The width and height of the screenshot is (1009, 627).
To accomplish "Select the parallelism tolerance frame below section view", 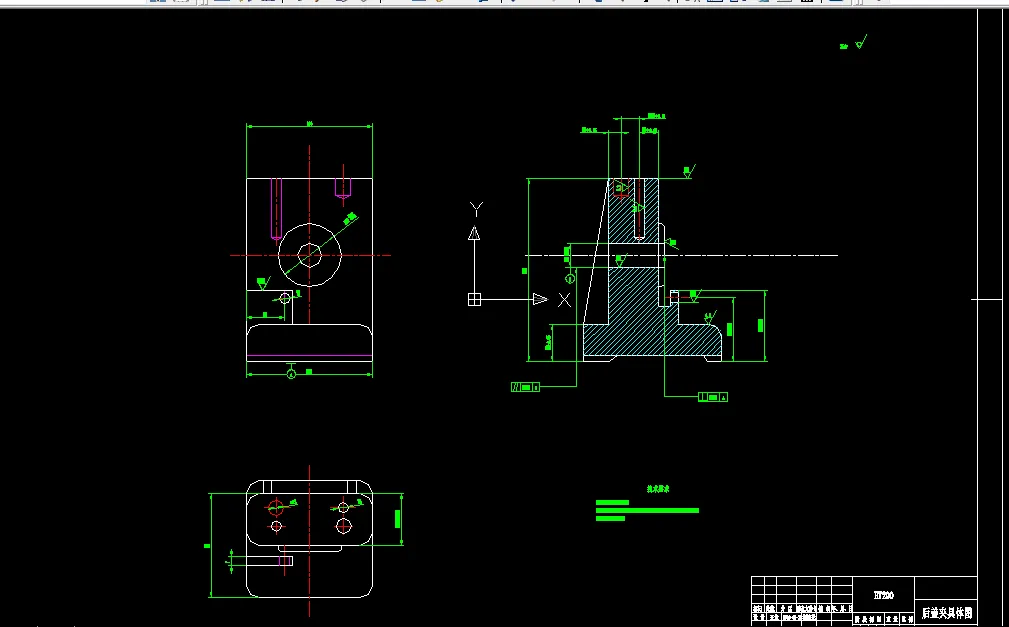I will tap(525, 387).
